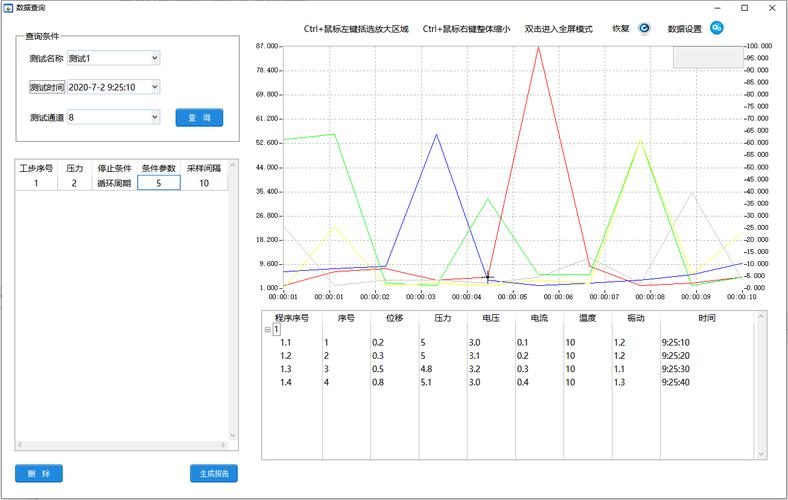Select the 电压 column header
The height and width of the screenshot is (500, 788).
pyautogui.click(x=491, y=318)
